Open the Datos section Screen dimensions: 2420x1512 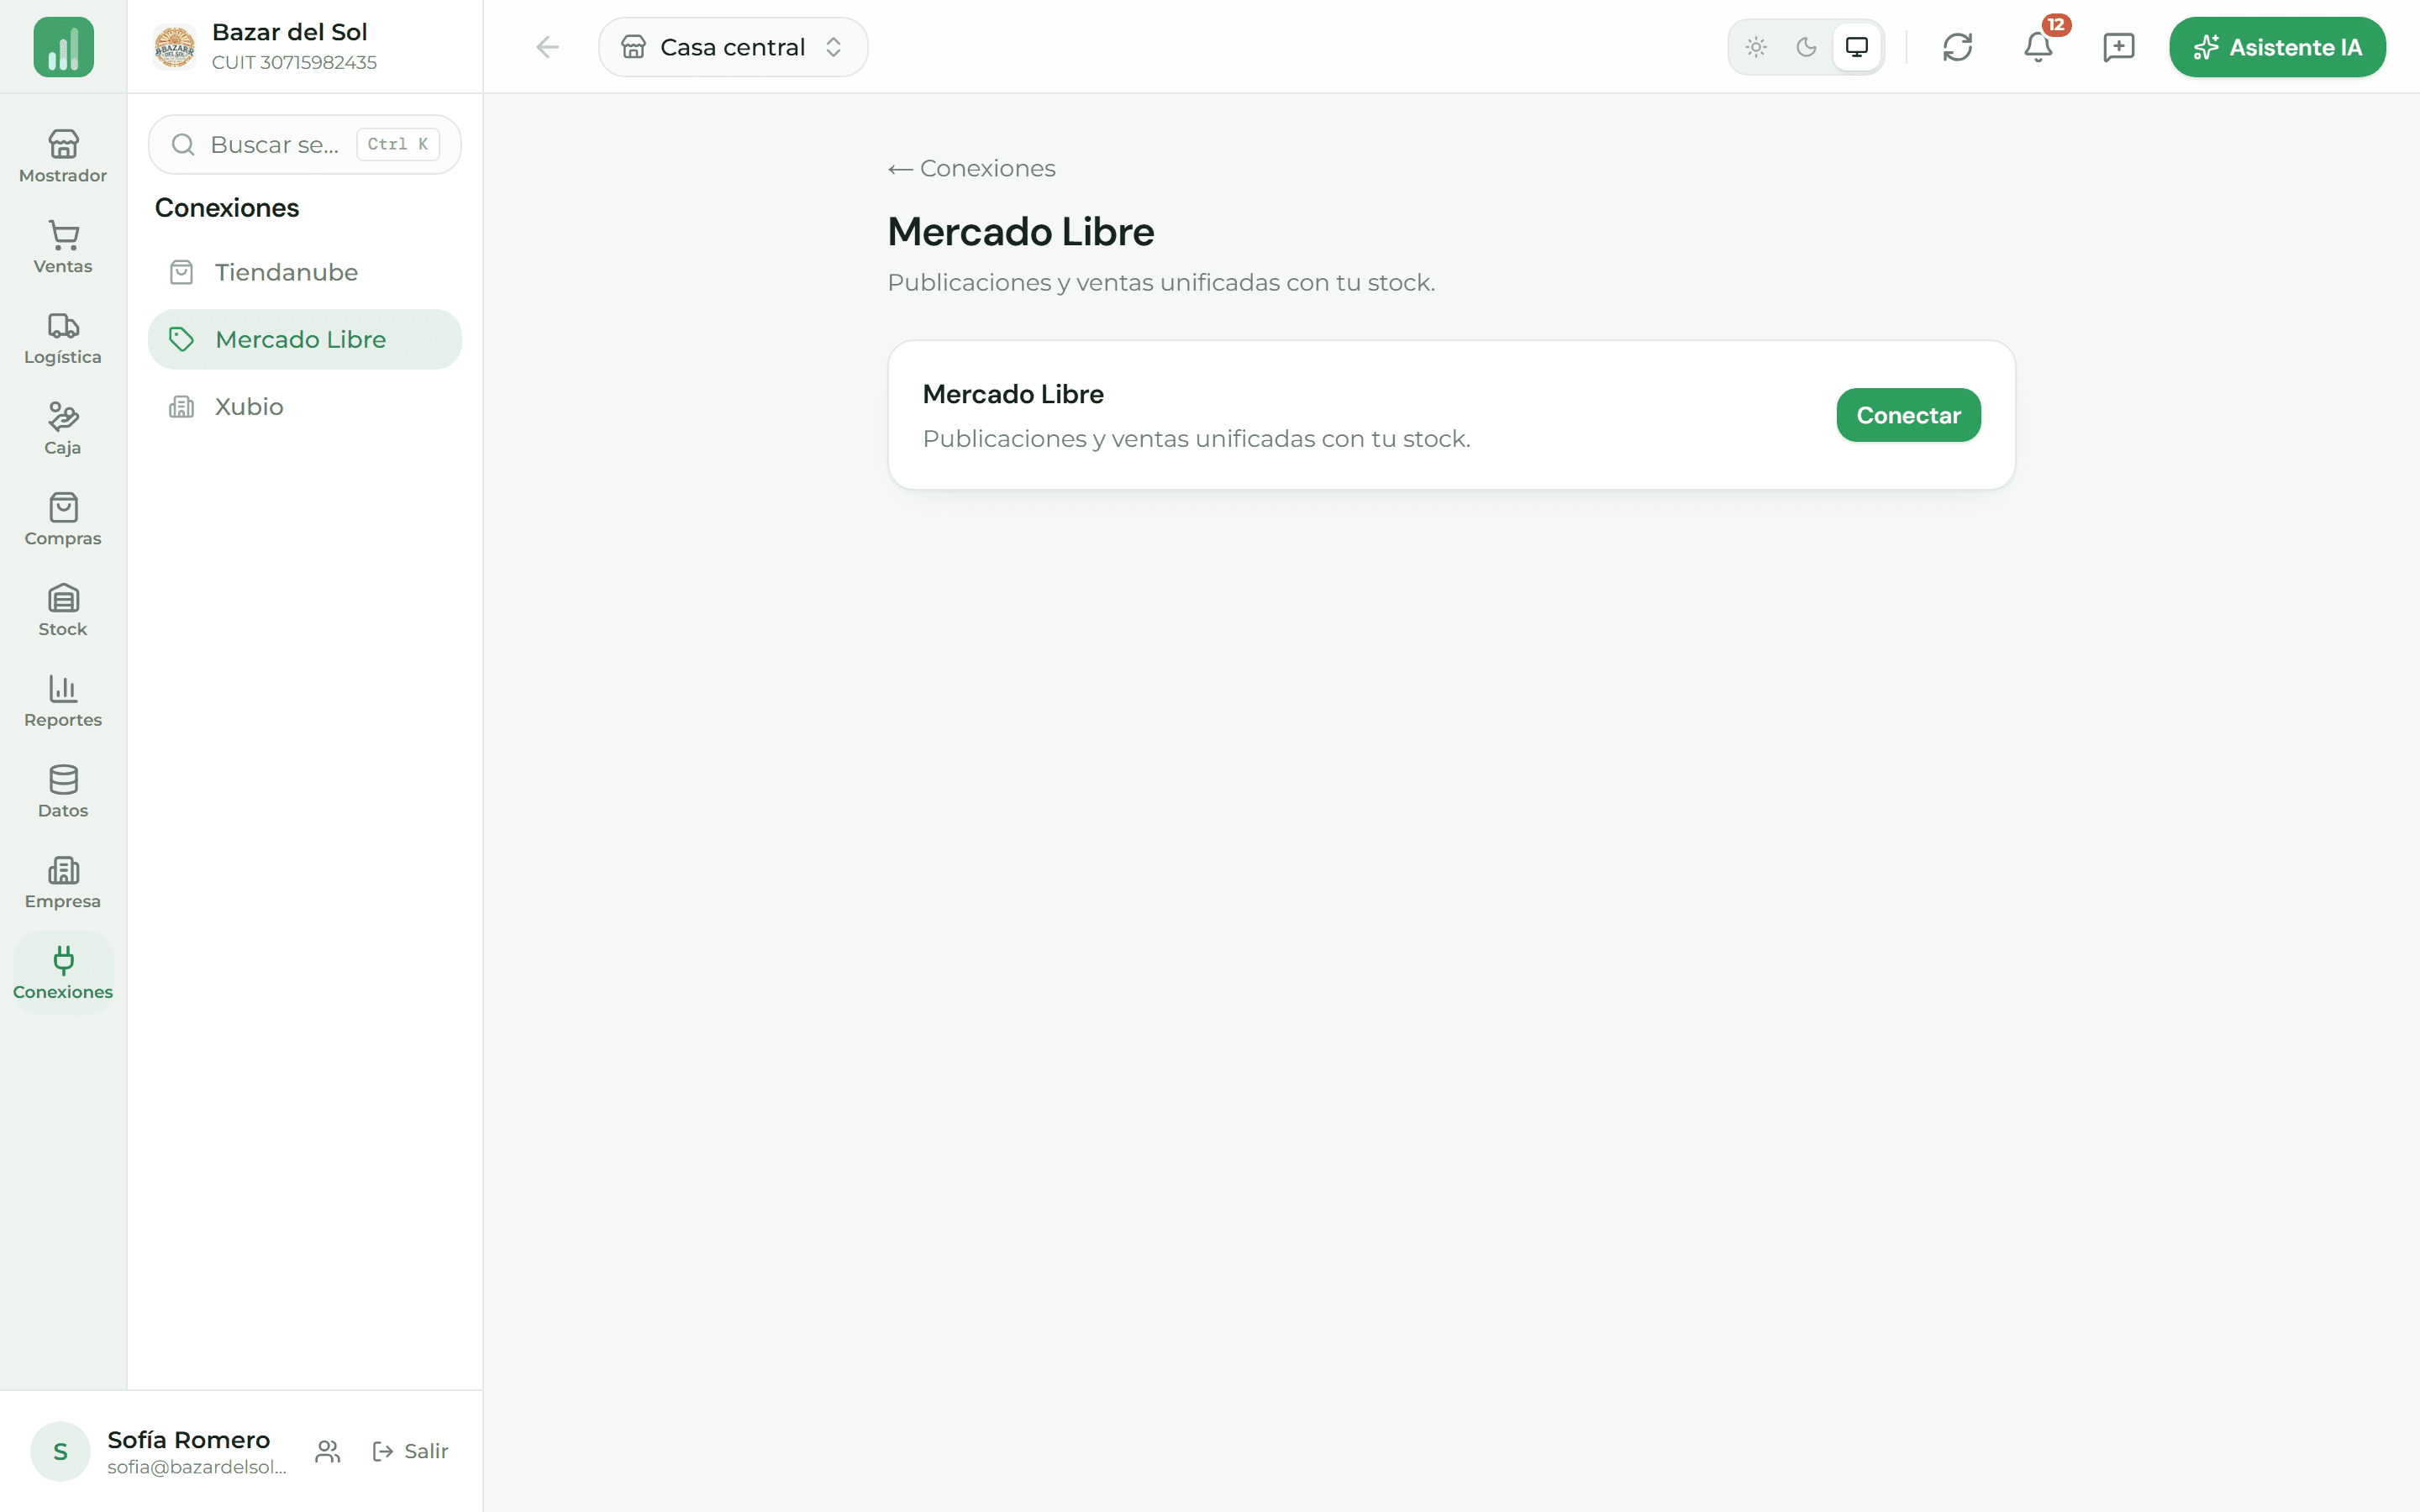pyautogui.click(x=63, y=792)
